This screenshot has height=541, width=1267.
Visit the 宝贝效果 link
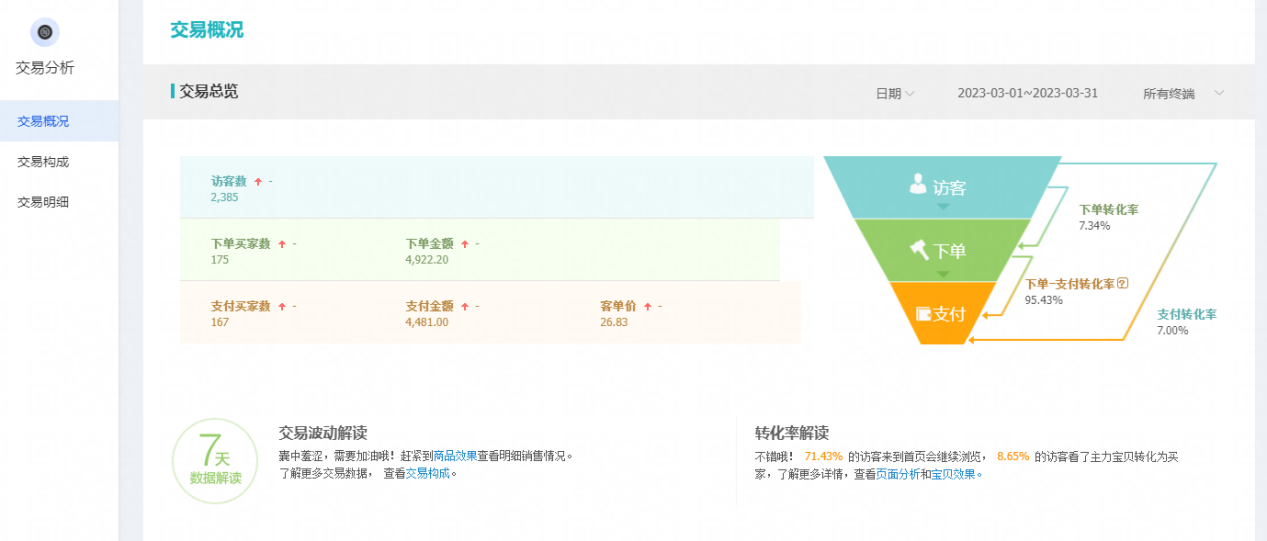(x=955, y=474)
